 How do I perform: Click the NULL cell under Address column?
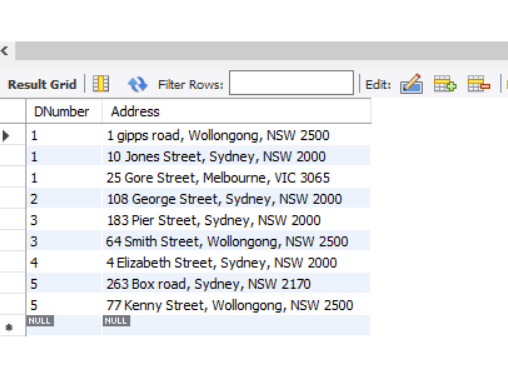pos(236,325)
